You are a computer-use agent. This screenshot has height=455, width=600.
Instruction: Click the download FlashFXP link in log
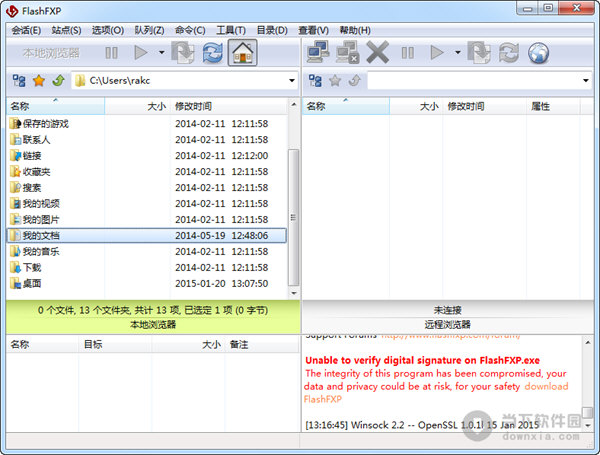[546, 387]
